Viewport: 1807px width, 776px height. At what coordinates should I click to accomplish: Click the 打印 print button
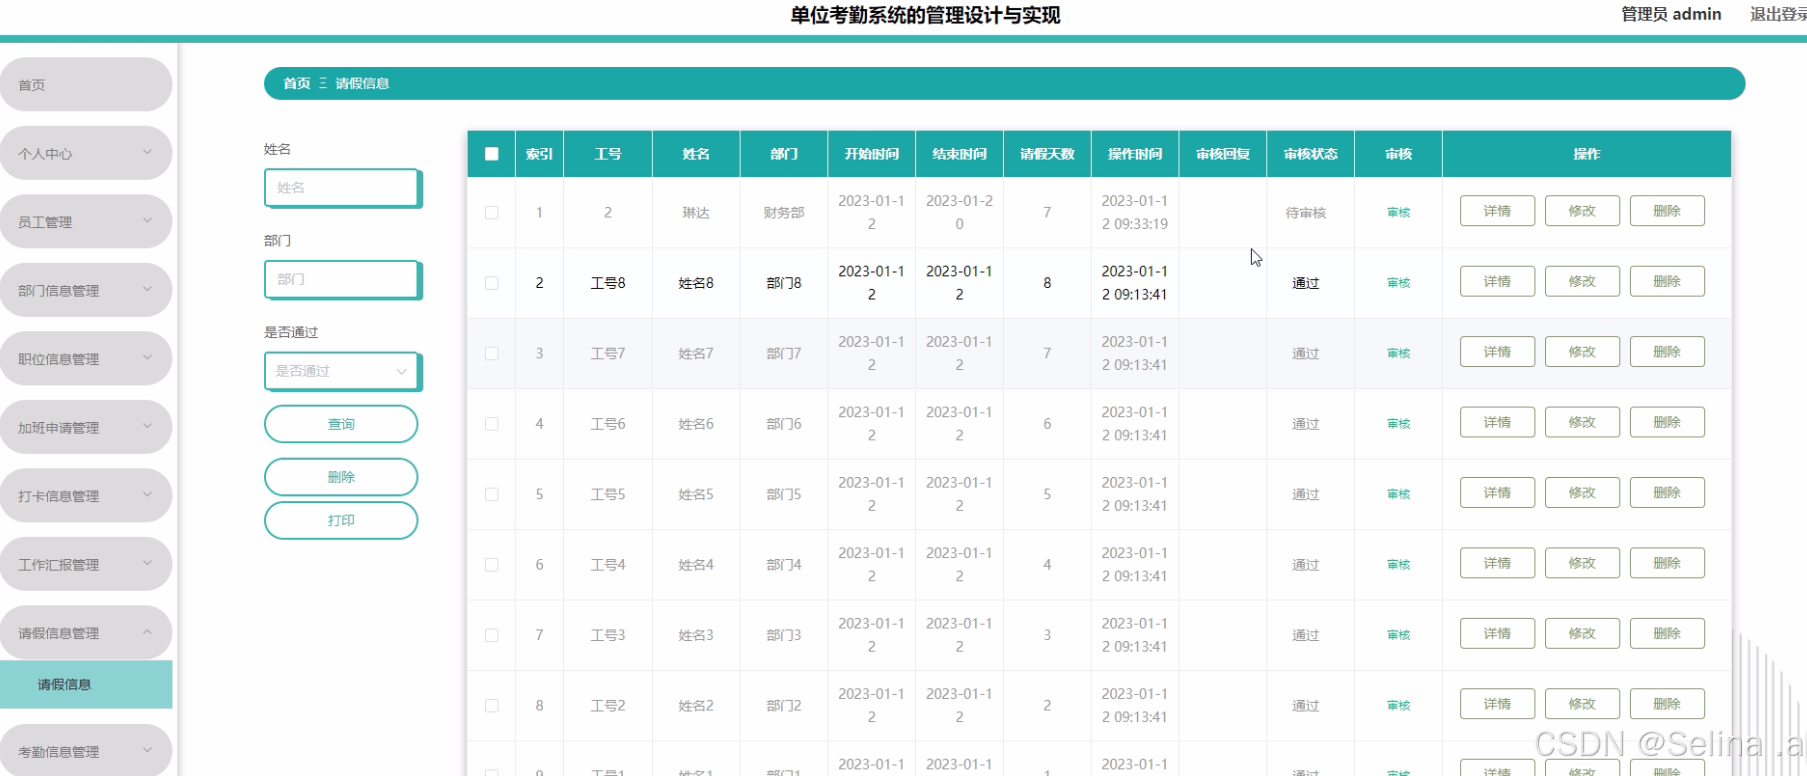coord(341,521)
